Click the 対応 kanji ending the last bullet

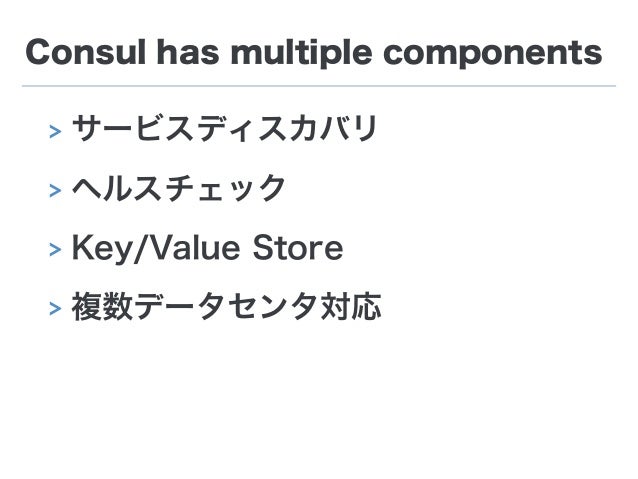pos(351,306)
